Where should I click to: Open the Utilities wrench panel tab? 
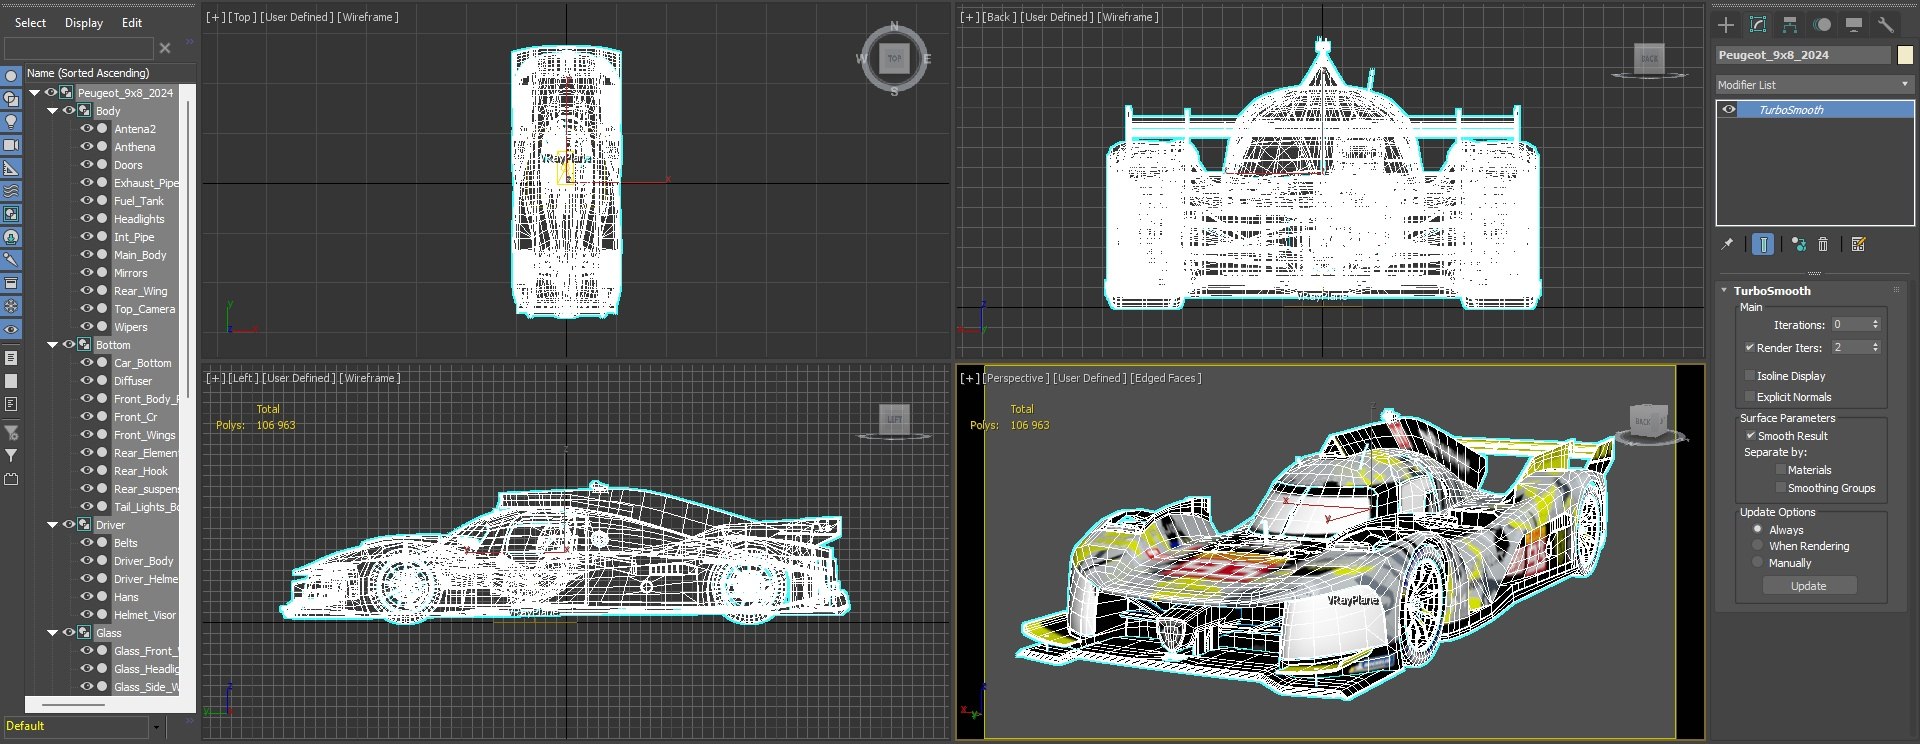point(1886,25)
